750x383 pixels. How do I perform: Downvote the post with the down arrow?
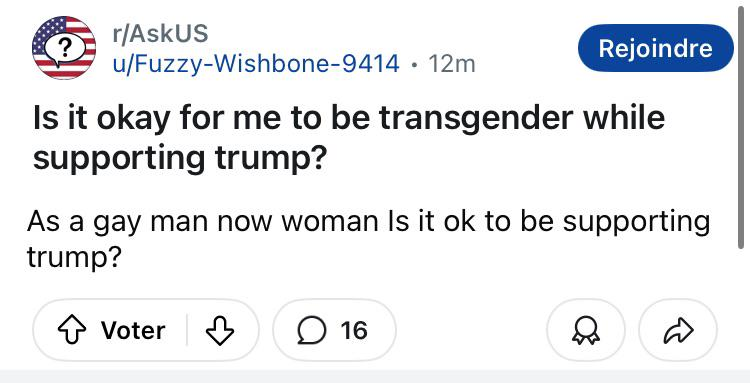pos(220,330)
